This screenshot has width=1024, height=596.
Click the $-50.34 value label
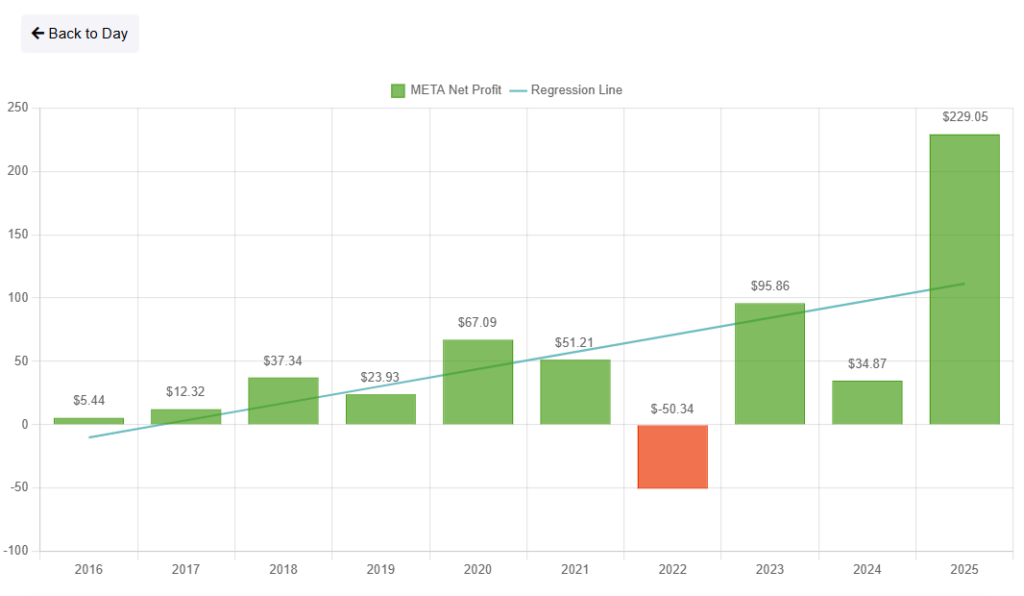click(x=672, y=409)
